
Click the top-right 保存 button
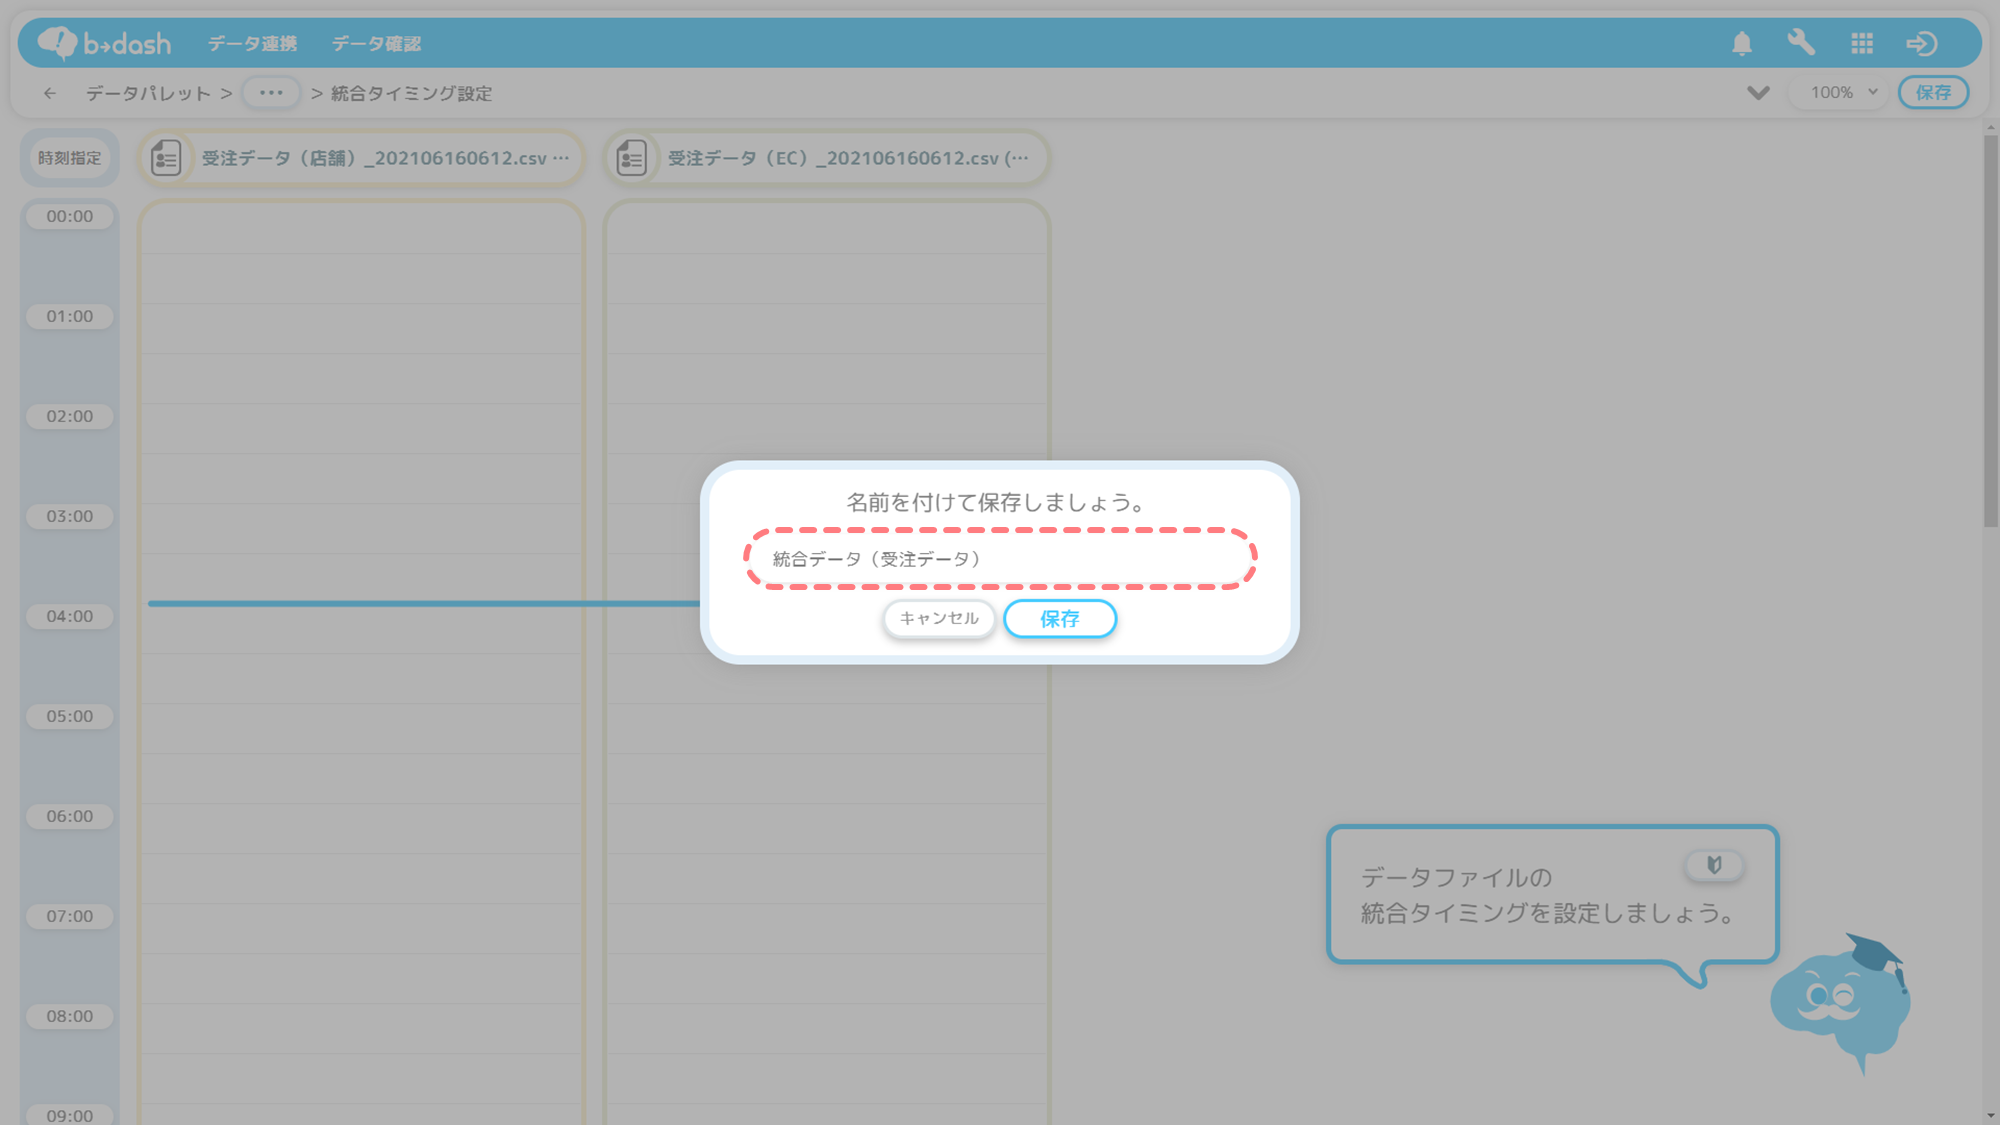[x=1933, y=92]
